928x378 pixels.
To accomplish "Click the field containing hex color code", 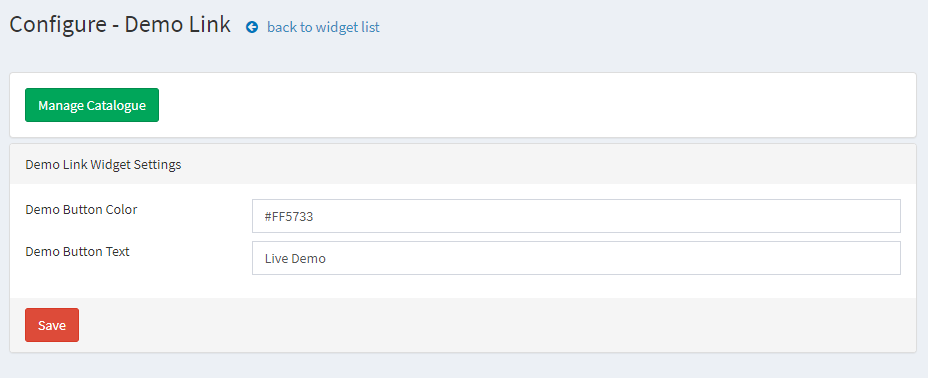I will click(x=576, y=216).
